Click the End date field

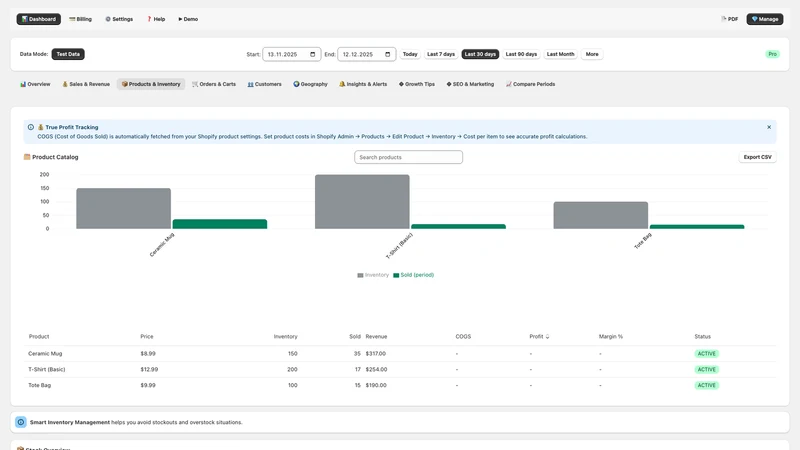click(367, 54)
